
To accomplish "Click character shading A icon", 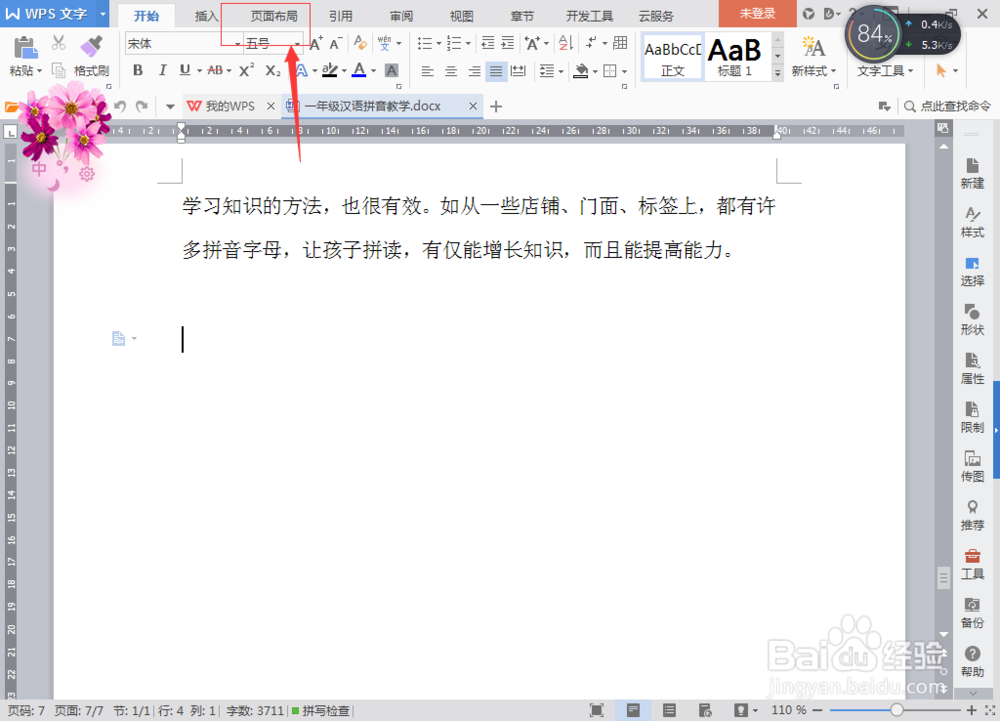I will point(392,71).
